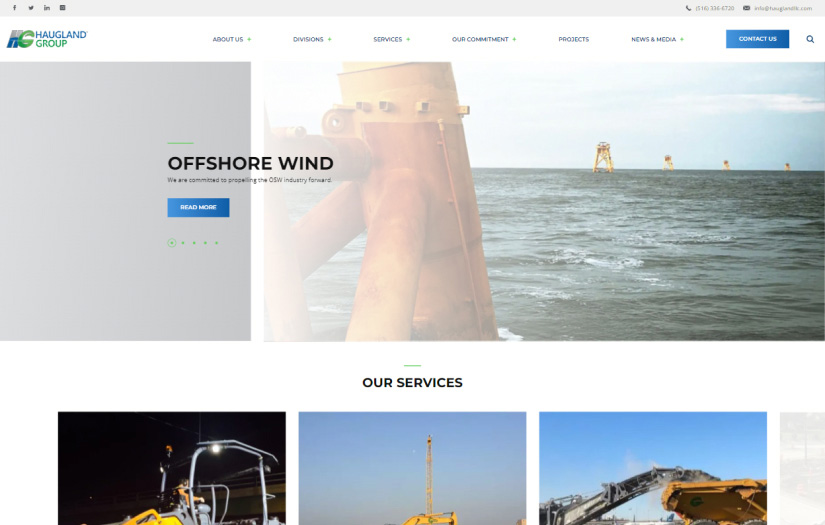Open the crane service card image

pyautogui.click(x=412, y=468)
